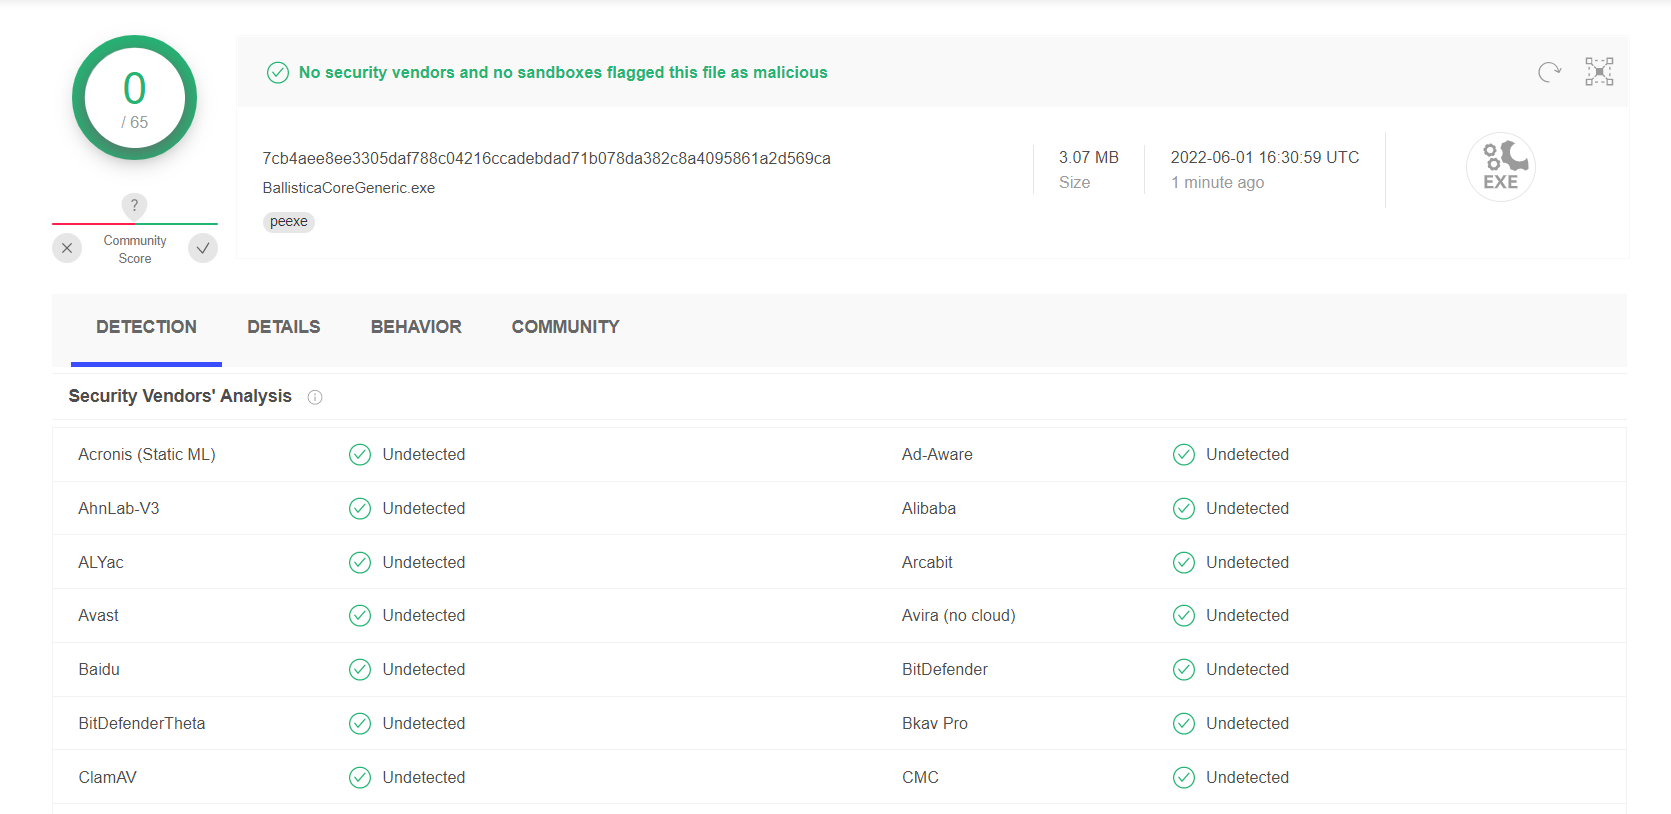Vote malicious with the community X button
Viewport: 1671px width, 814px height.
pyautogui.click(x=67, y=248)
